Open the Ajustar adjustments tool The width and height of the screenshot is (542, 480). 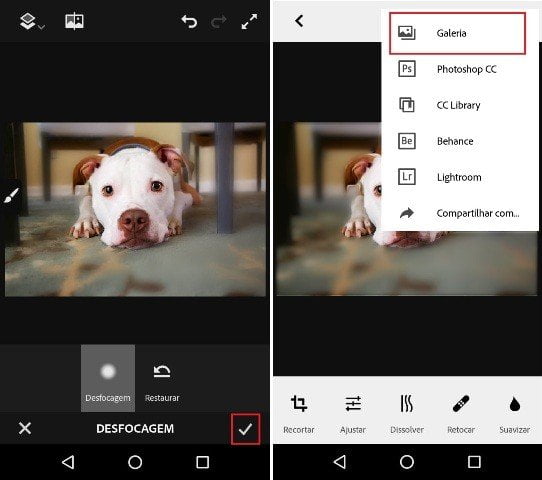[353, 414]
